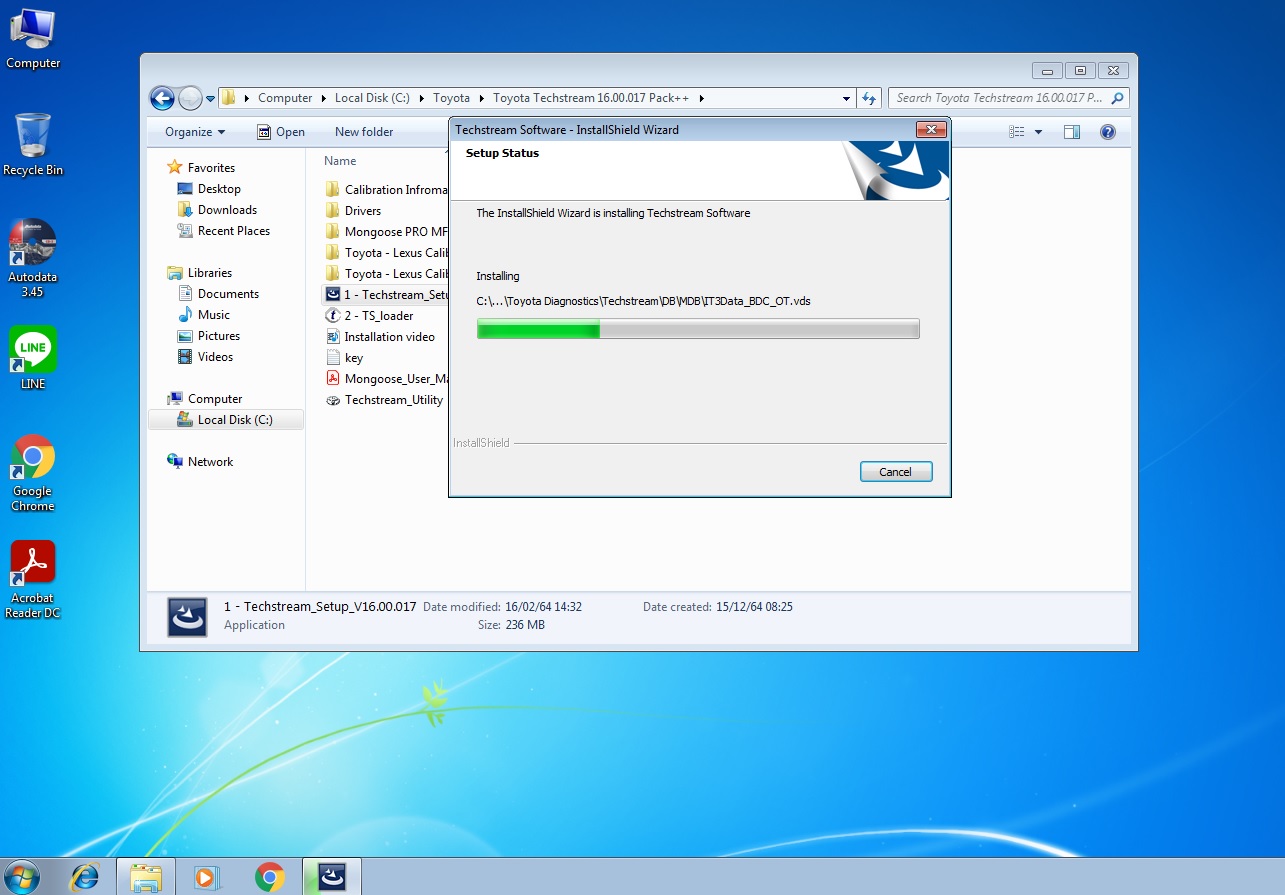Click the Techstream installer taskbar icon
The width and height of the screenshot is (1285, 895).
click(x=332, y=876)
